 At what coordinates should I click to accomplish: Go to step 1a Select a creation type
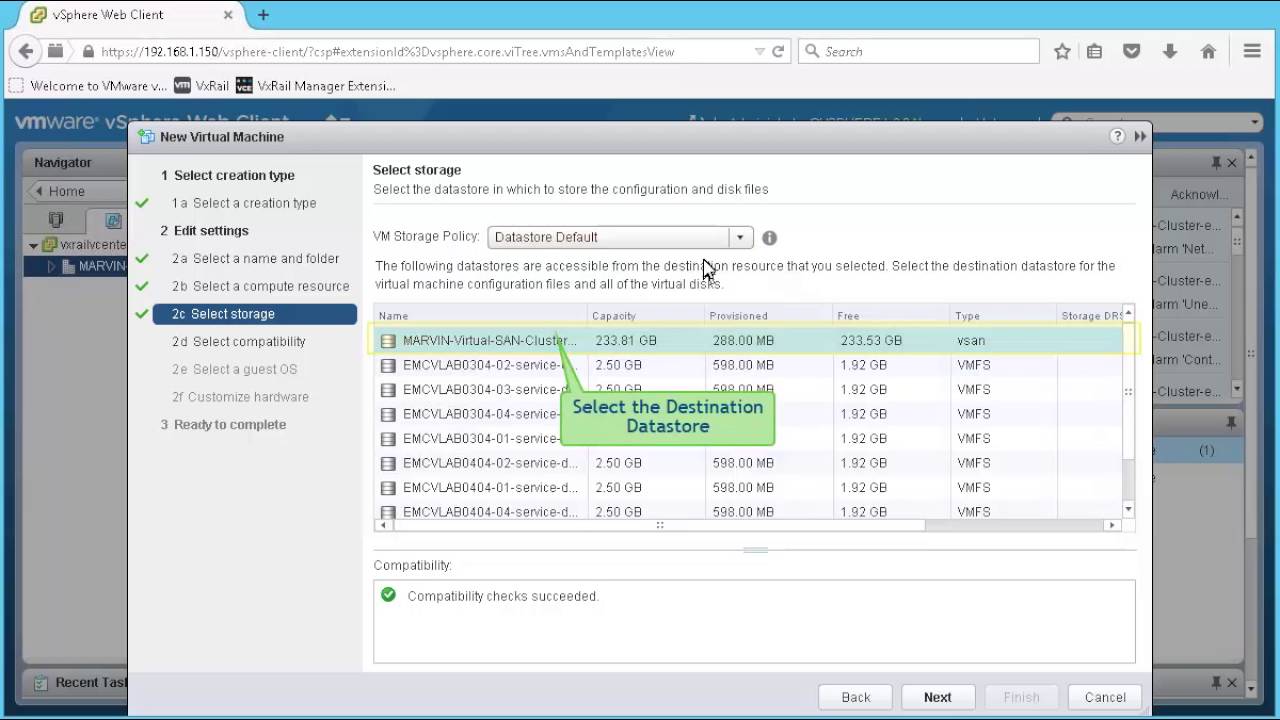point(244,203)
